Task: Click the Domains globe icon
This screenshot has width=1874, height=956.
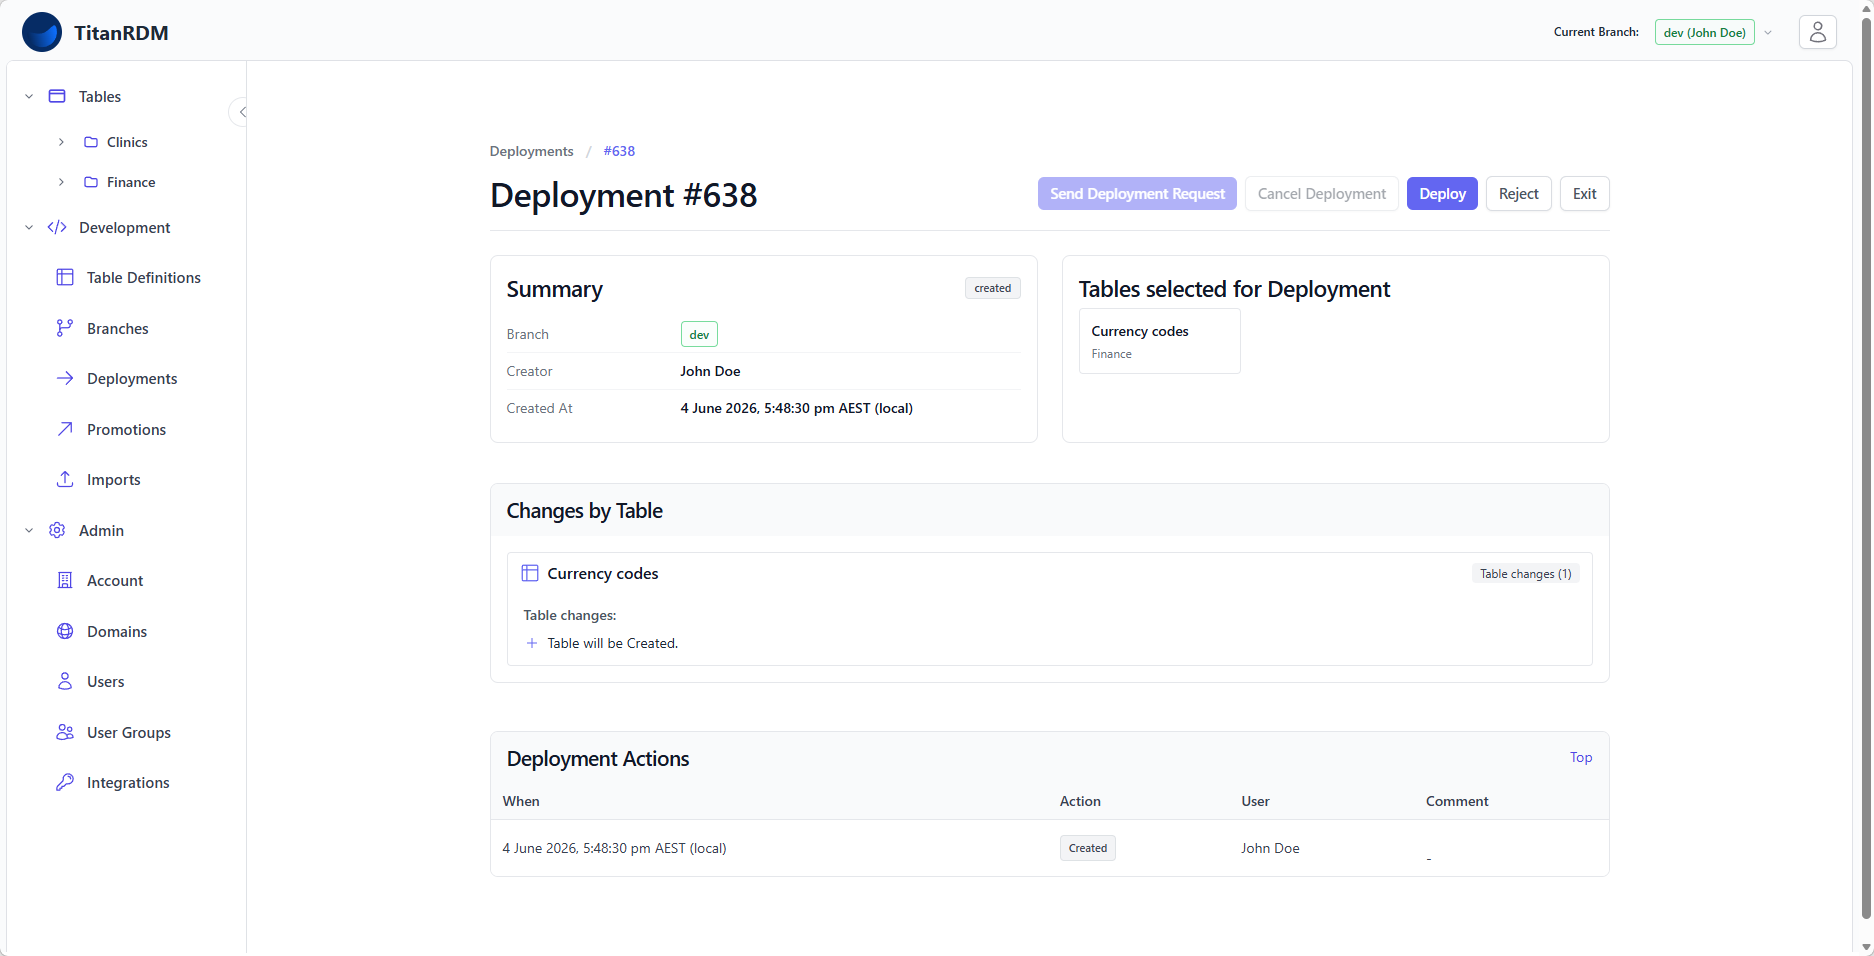Action: pyautogui.click(x=65, y=631)
